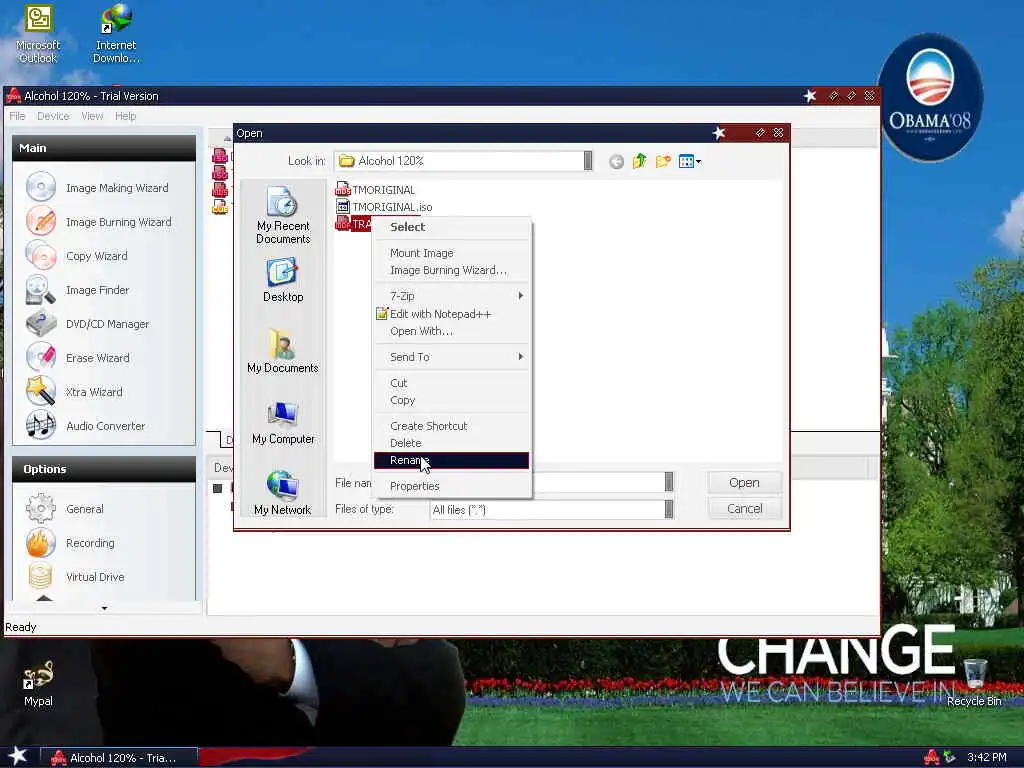Open Internet Download Manager desktop shortcut
Image resolution: width=1024 pixels, height=768 pixels.
116,34
